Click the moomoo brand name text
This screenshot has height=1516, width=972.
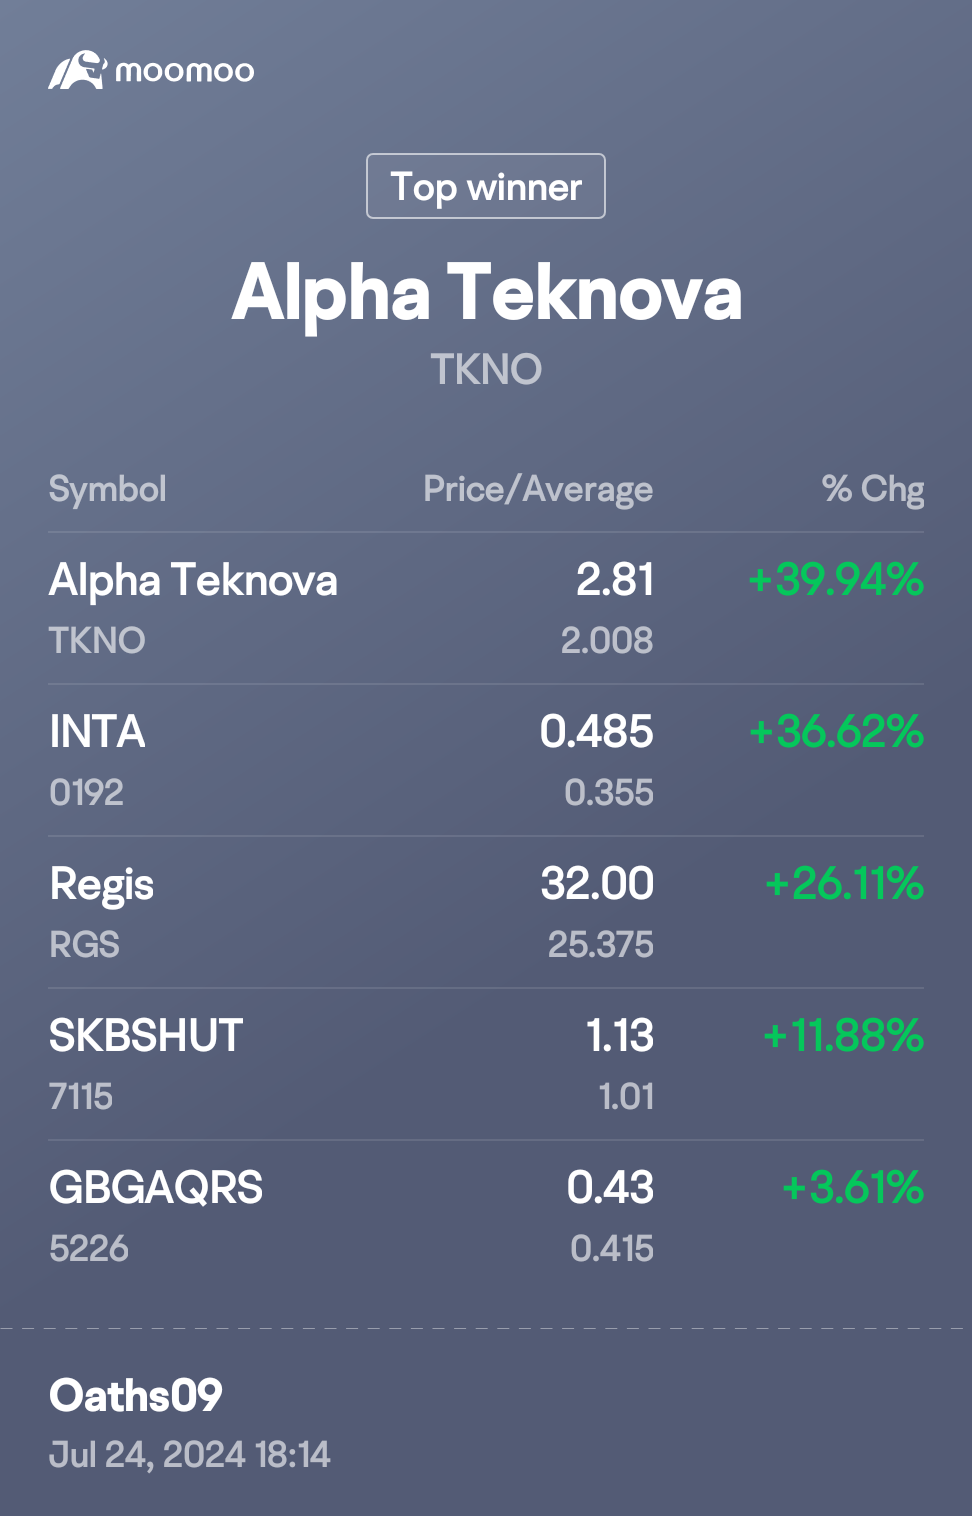coord(185,72)
